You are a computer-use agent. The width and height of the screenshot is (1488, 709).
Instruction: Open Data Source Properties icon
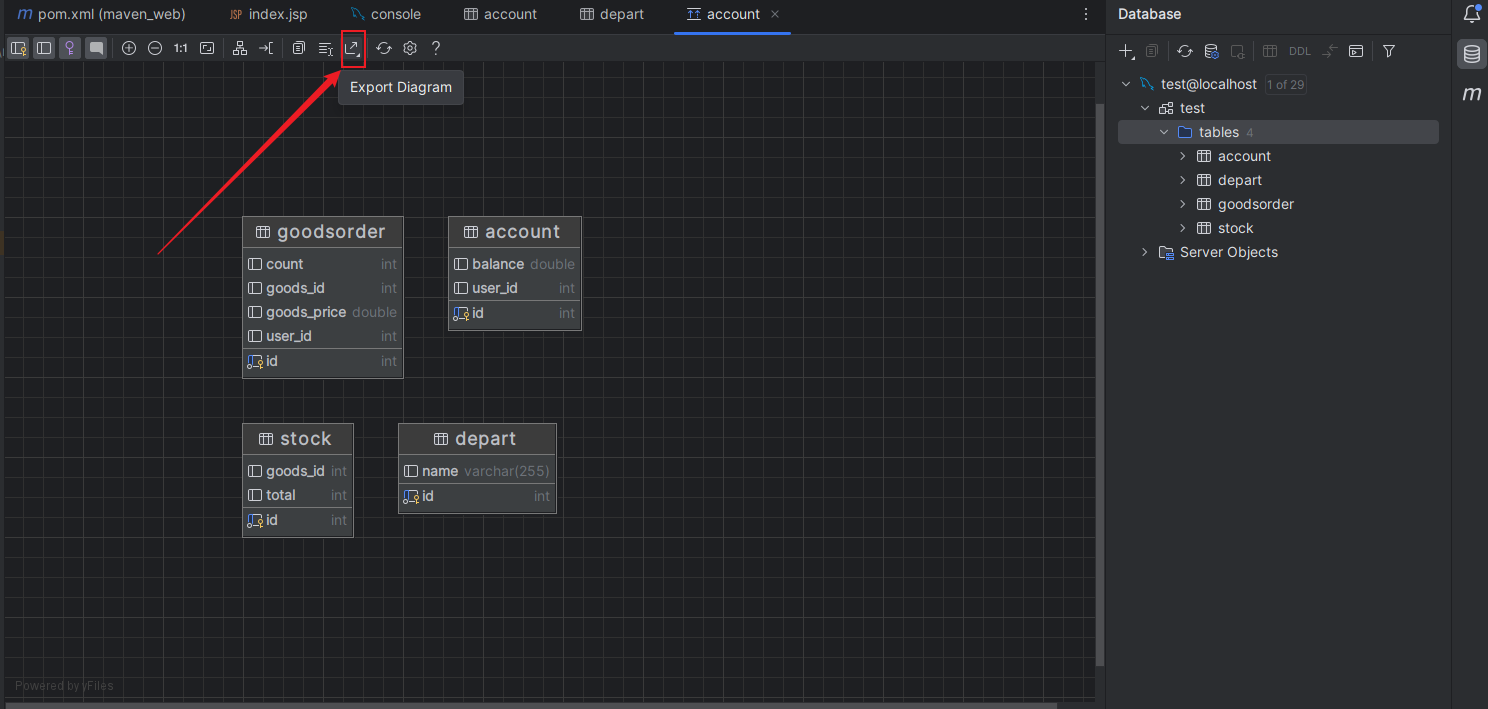click(1211, 51)
